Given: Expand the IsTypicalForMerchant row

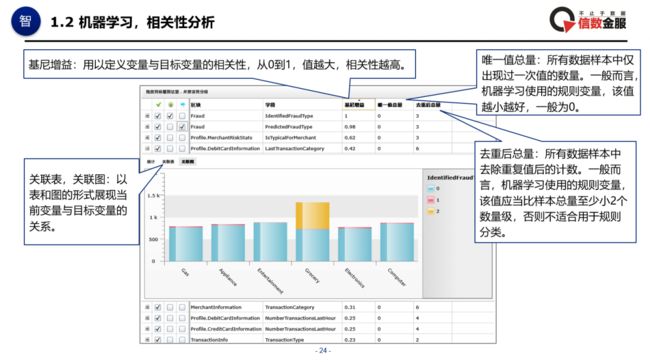Looking at the screenshot, I should coord(147,138).
